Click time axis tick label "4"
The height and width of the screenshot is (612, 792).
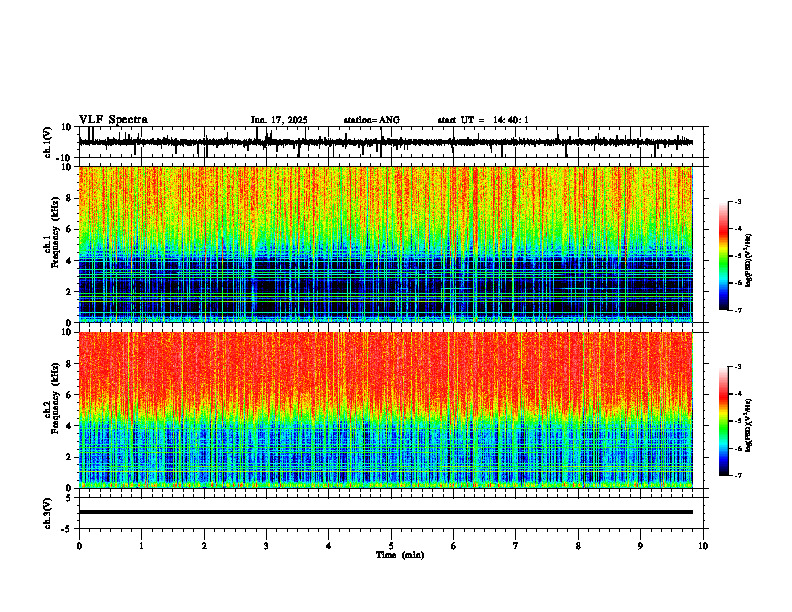coord(329,546)
